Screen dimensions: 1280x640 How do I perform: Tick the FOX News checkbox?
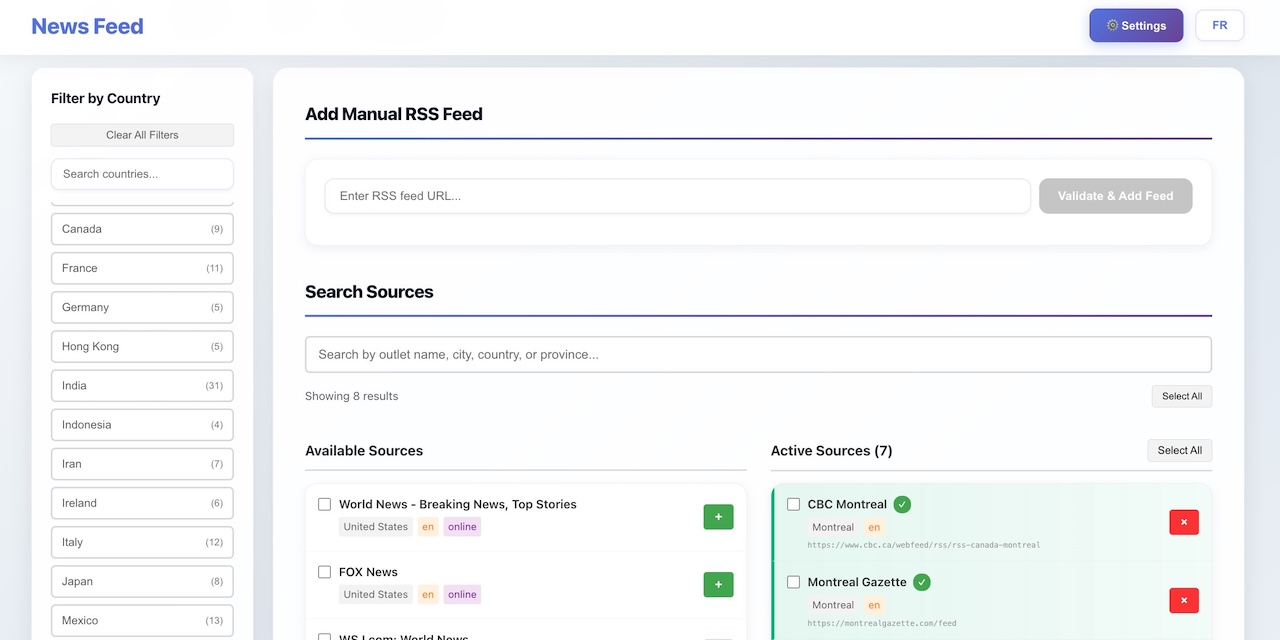(325, 572)
